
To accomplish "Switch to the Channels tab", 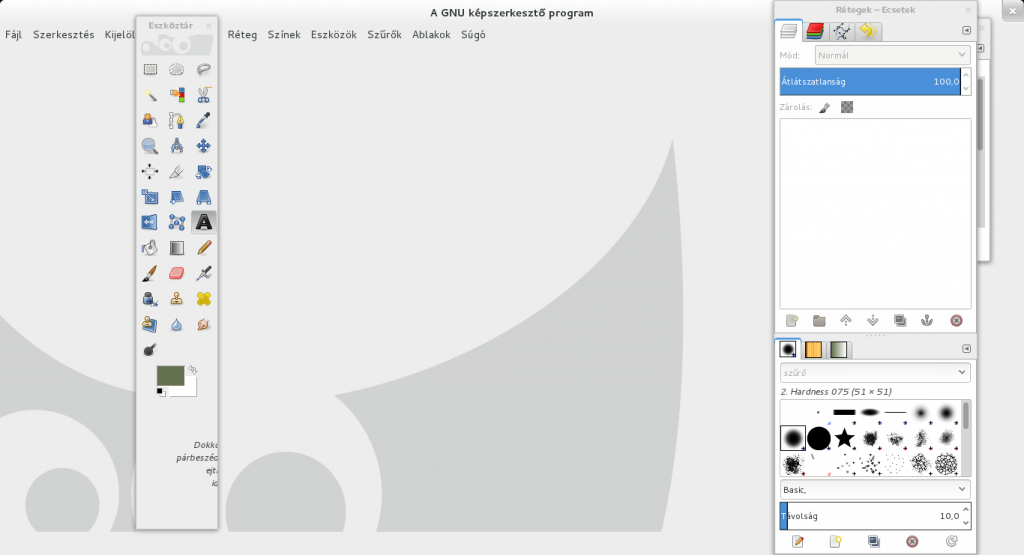I will click(x=815, y=31).
